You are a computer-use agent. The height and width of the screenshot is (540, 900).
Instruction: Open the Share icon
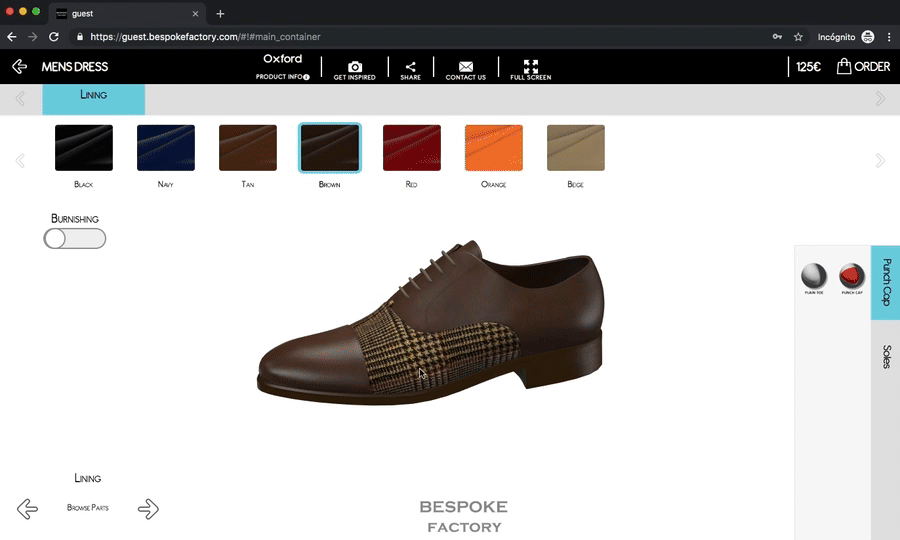click(x=411, y=66)
